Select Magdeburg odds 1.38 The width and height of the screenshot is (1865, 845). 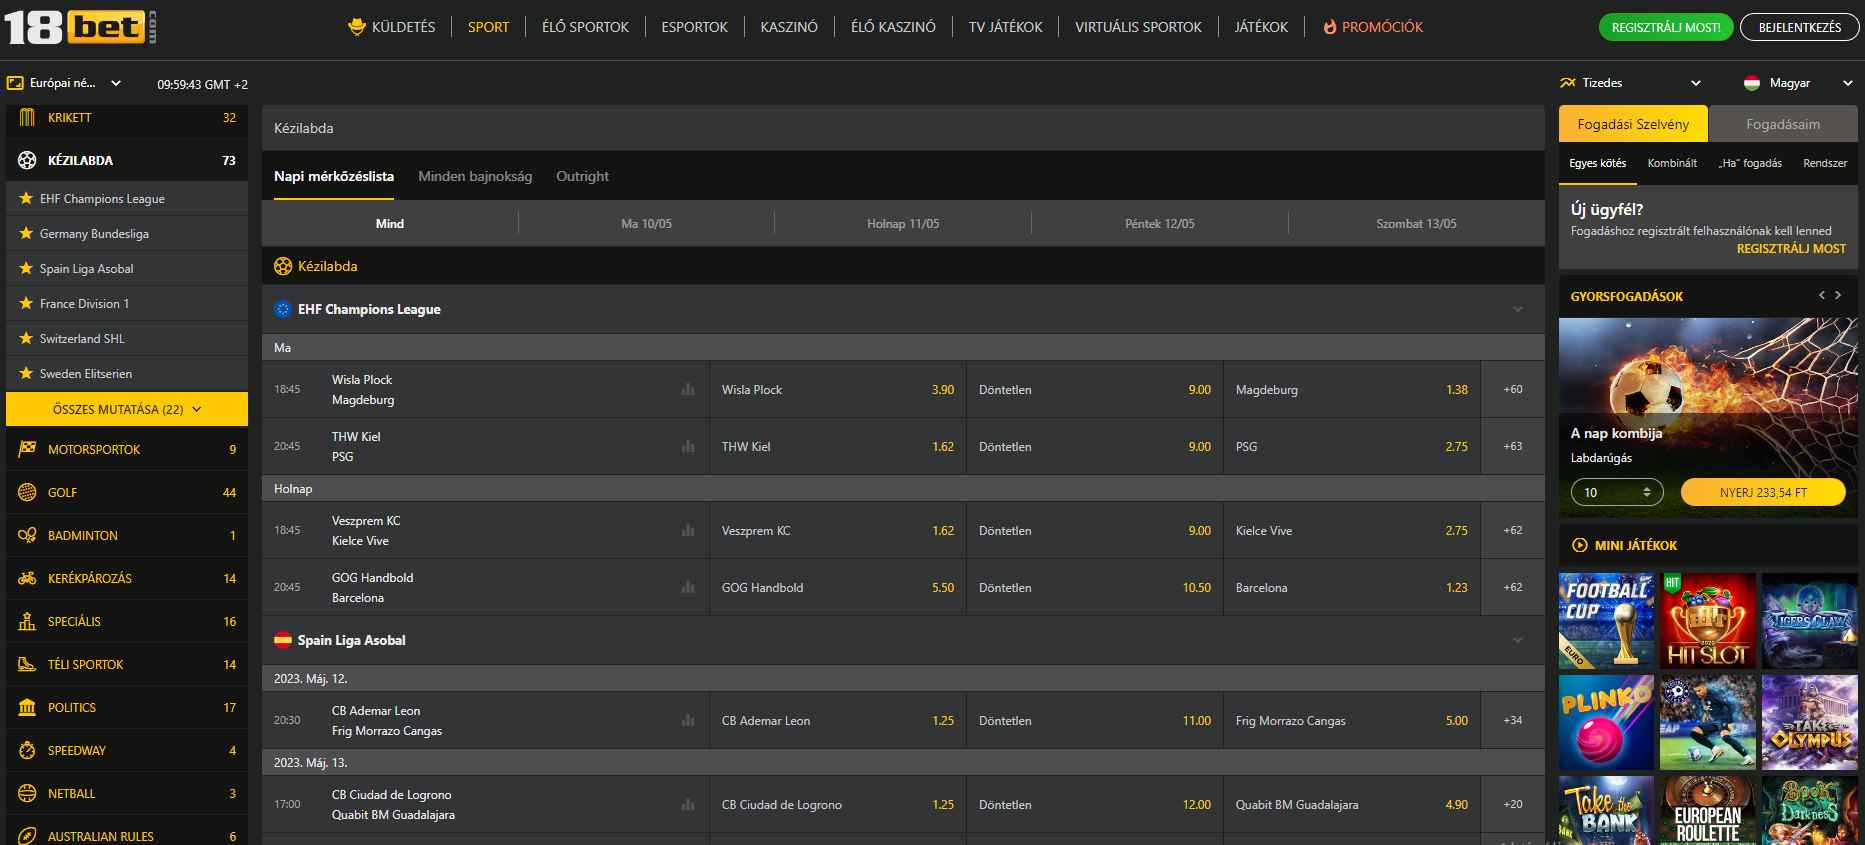click(x=1352, y=390)
